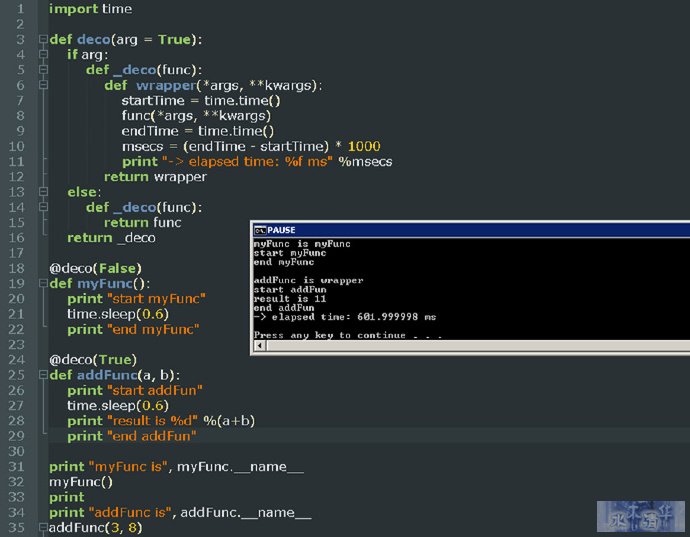Collapse fold marker at line 5 def _deco

(43, 70)
